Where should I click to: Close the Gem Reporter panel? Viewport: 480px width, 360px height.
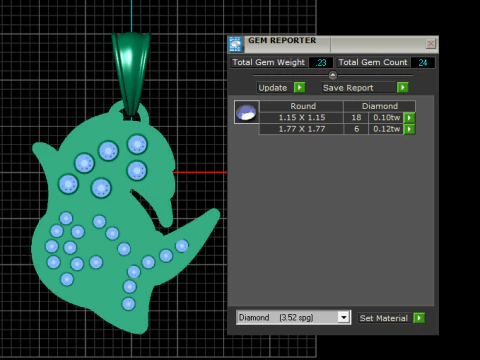[431, 43]
